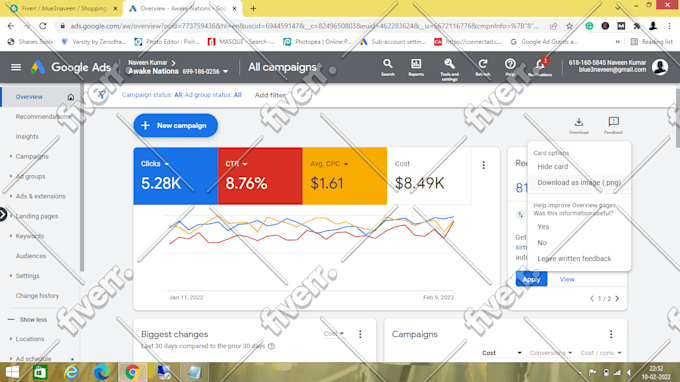Click home icon beside Overview
Viewport: 680px width, 382px height.
pyautogui.click(x=71, y=97)
